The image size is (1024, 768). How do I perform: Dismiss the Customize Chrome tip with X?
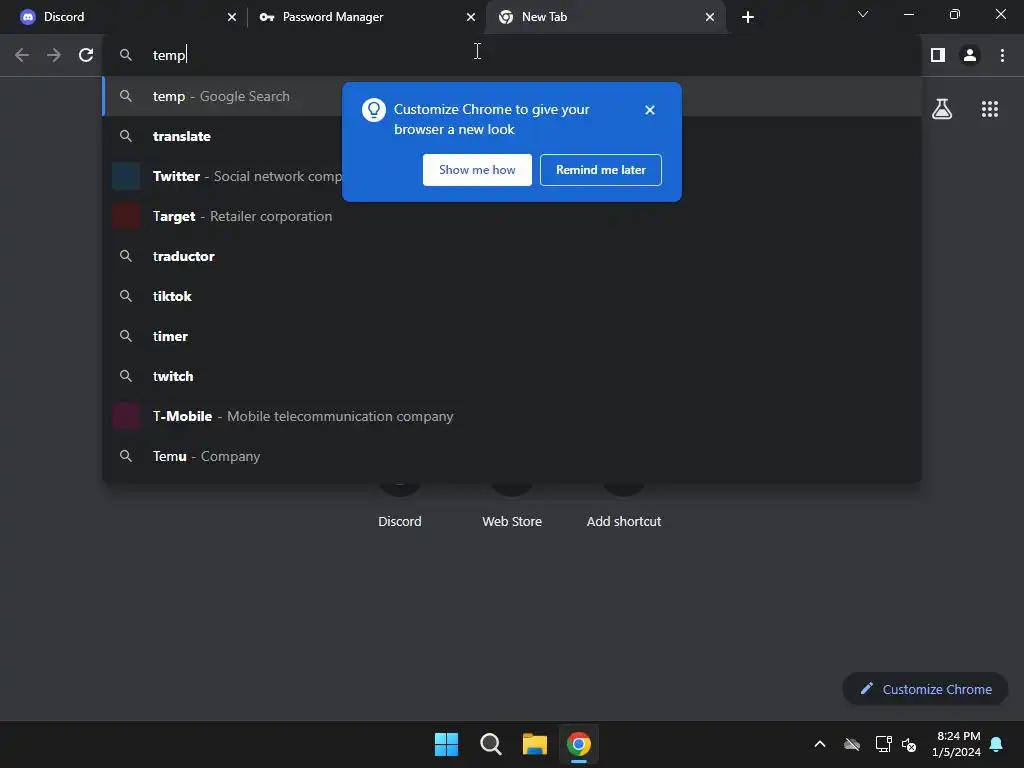[649, 110]
